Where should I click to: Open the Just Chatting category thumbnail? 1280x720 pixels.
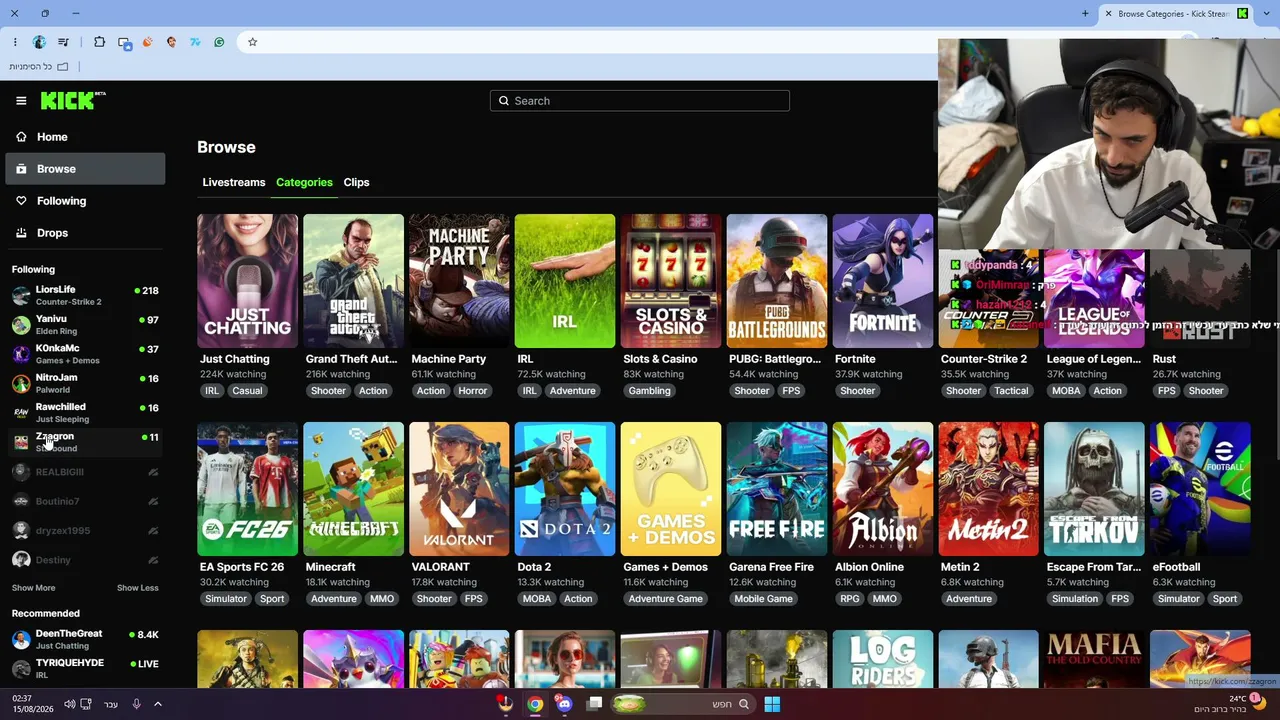[x=247, y=281]
